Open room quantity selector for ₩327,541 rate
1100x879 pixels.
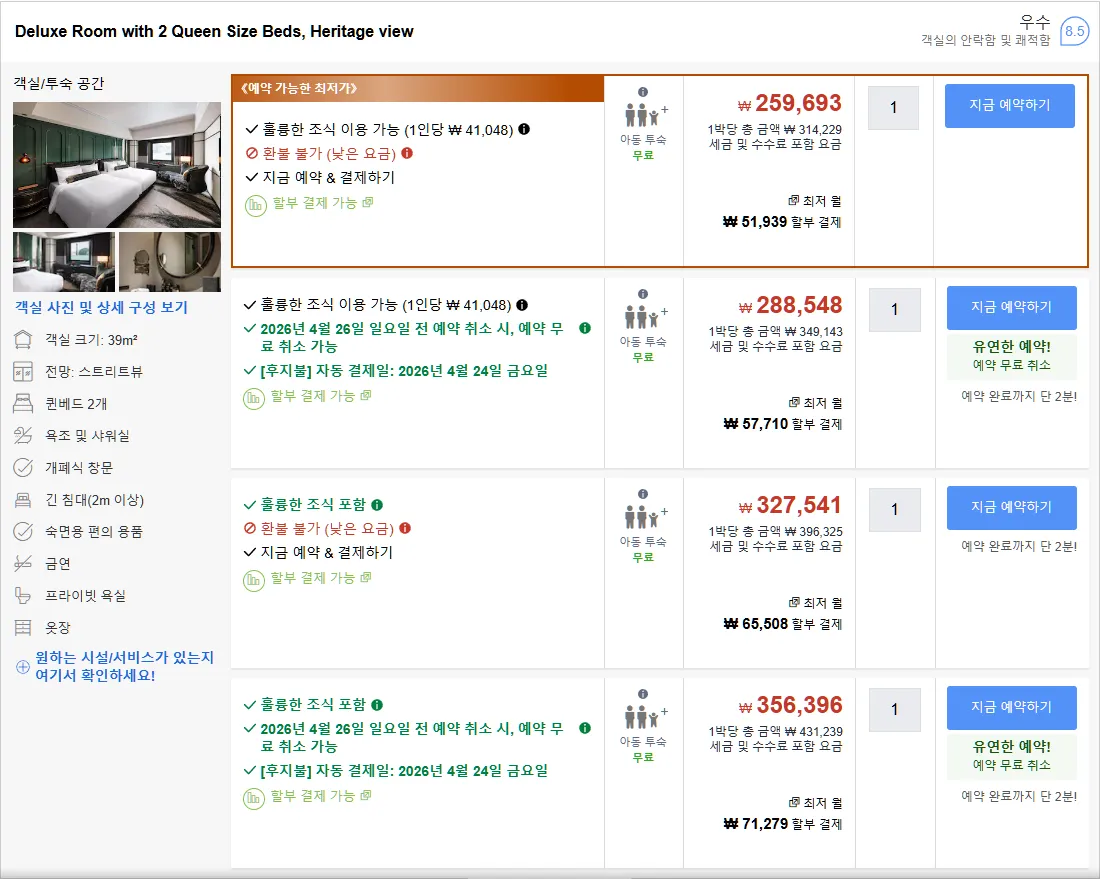pos(894,509)
